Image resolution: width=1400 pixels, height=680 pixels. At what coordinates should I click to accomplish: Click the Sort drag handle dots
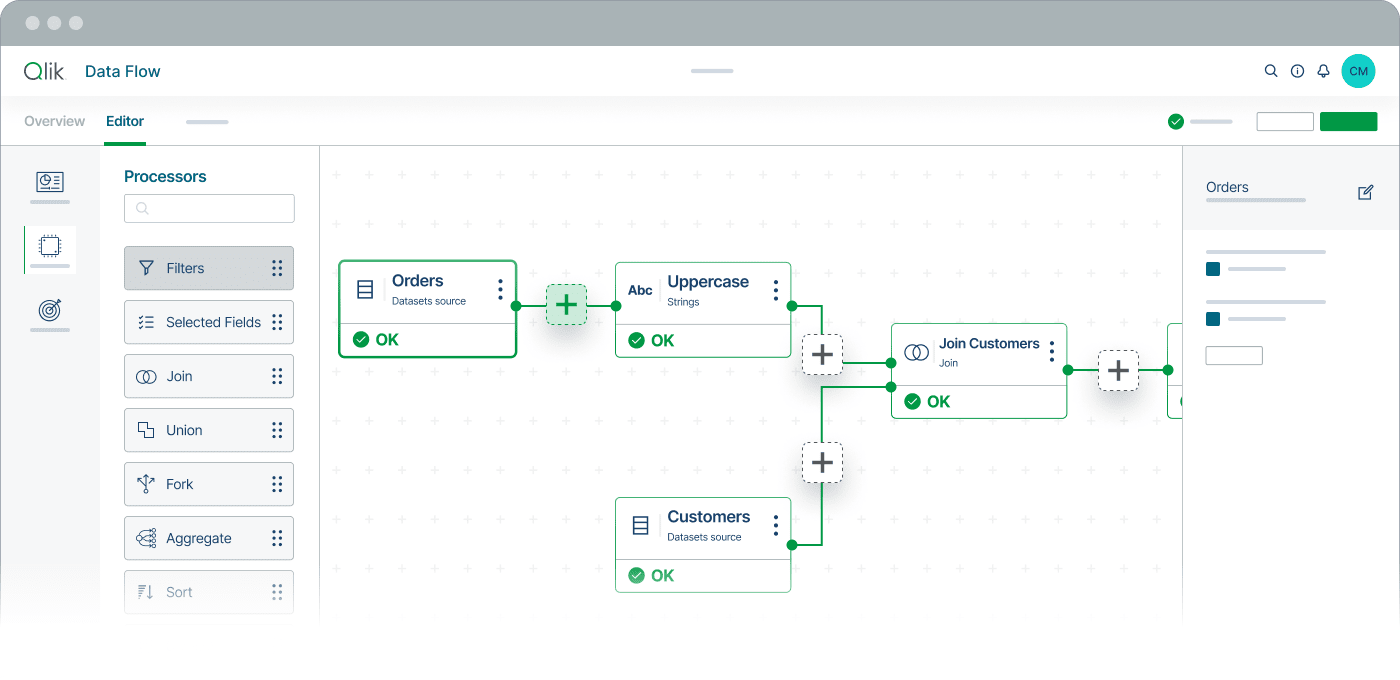pyautogui.click(x=277, y=592)
